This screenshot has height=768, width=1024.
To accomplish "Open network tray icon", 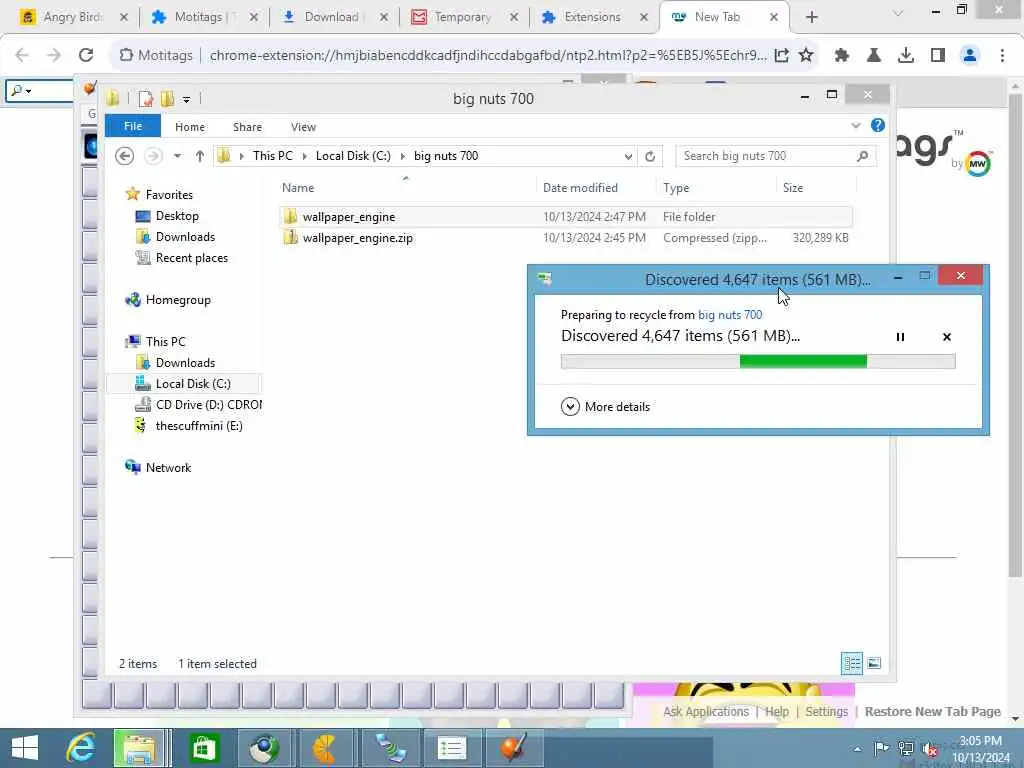I will pyautogui.click(x=905, y=748).
